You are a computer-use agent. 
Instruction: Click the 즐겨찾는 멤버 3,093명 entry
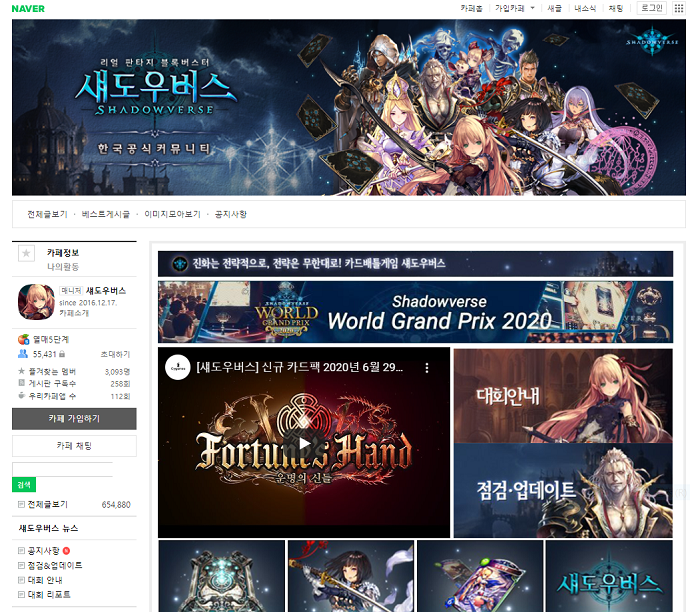74,372
